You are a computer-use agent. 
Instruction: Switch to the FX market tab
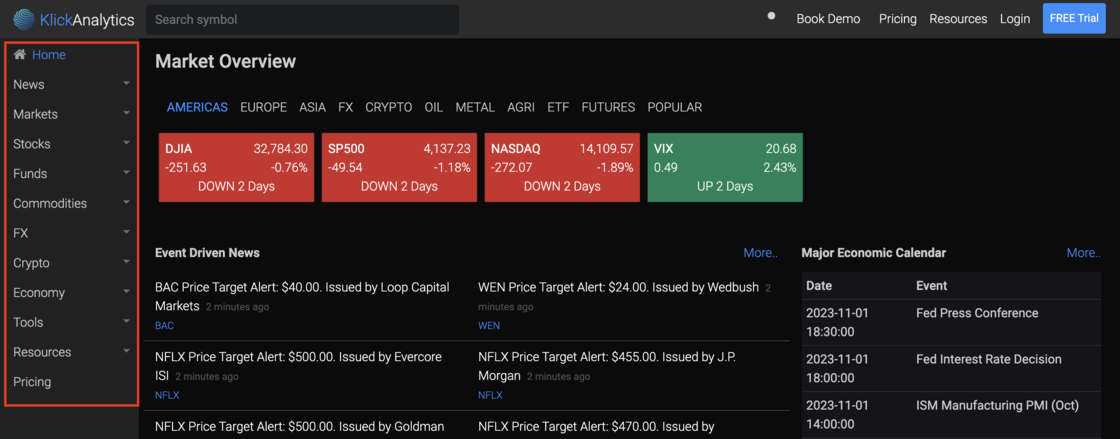pos(346,107)
